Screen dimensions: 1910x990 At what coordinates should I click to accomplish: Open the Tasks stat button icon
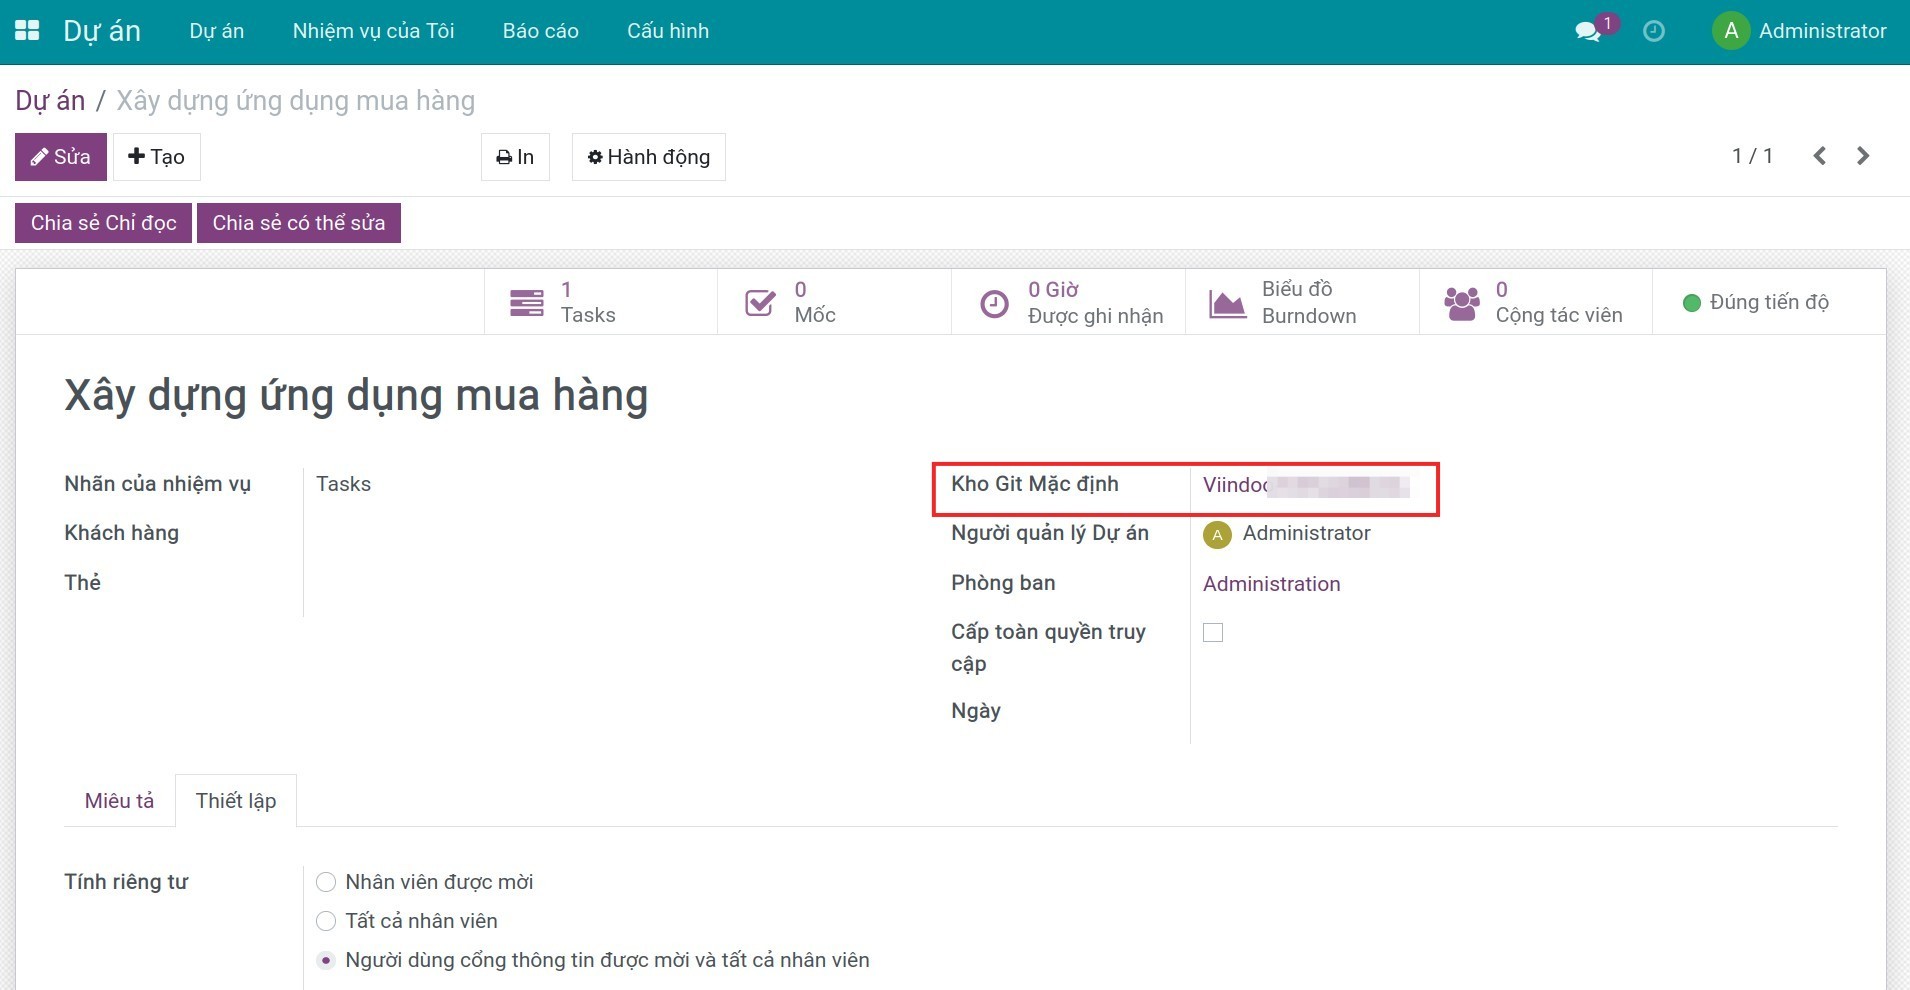526,302
